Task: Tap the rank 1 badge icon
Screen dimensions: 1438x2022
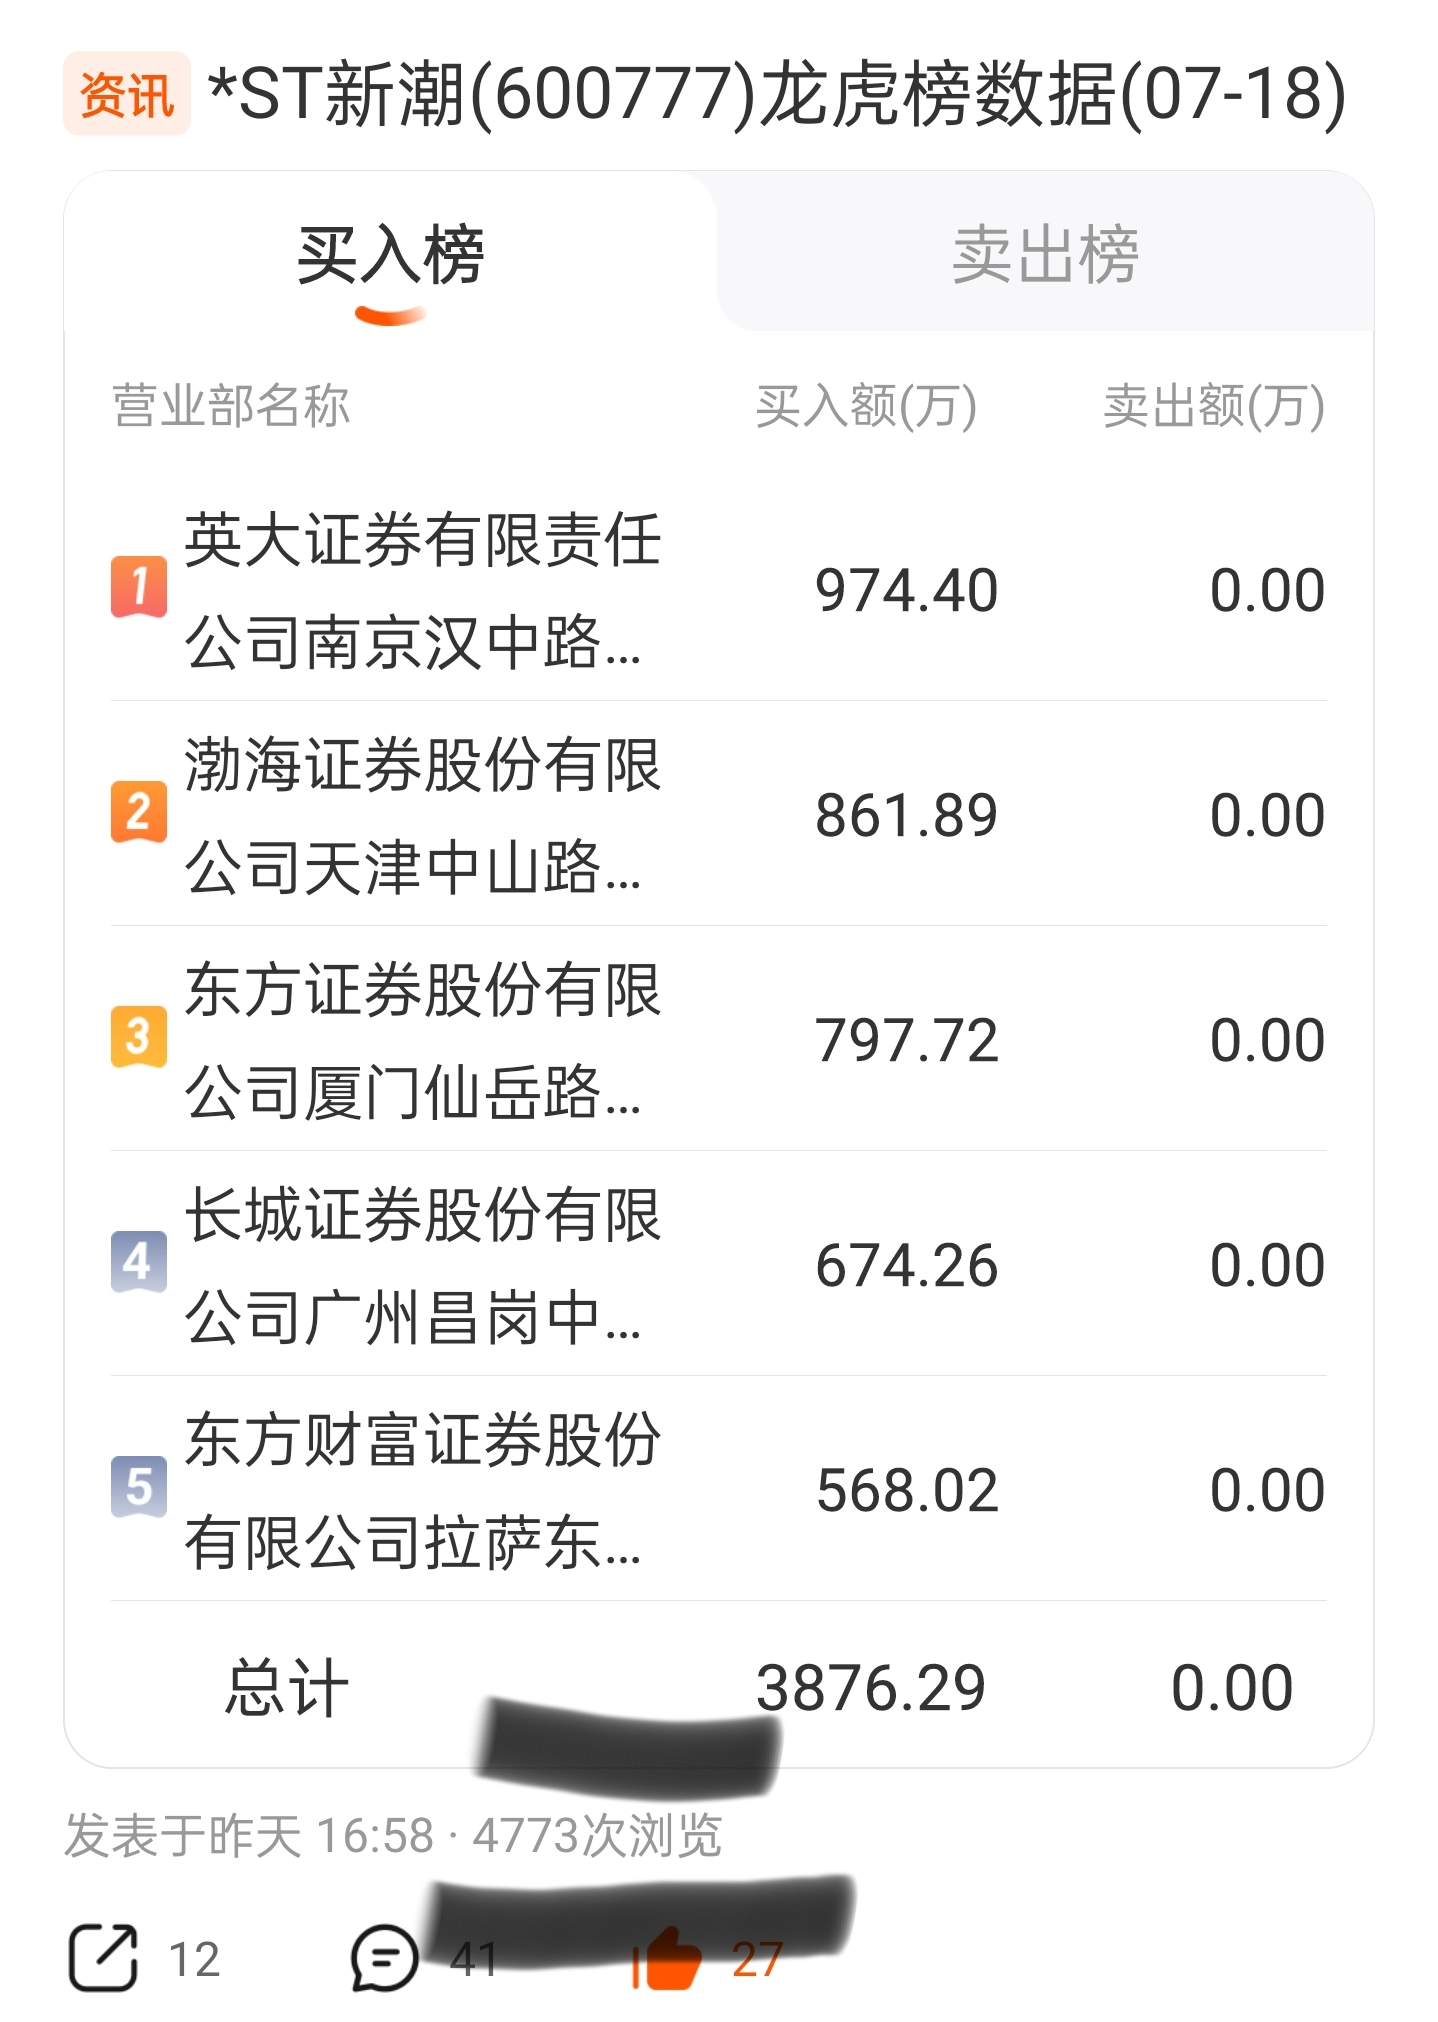Action: (x=139, y=587)
